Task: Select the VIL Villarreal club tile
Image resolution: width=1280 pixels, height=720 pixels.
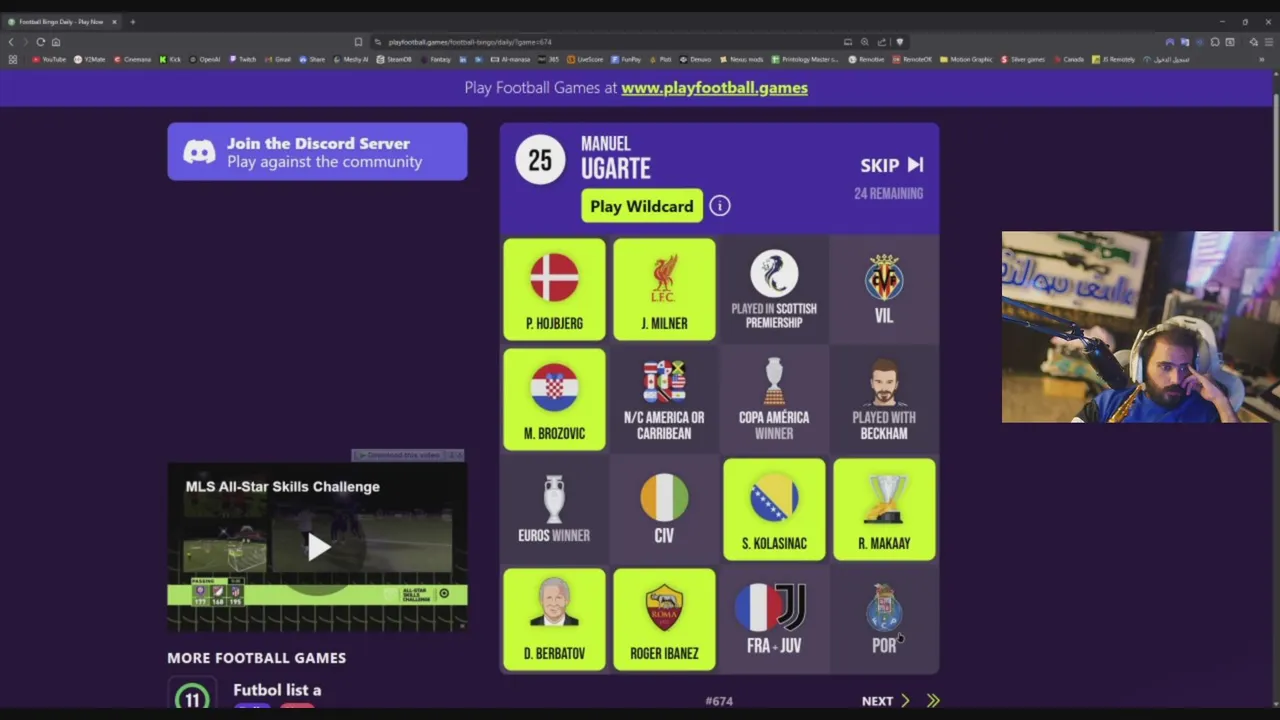Action: (884, 290)
